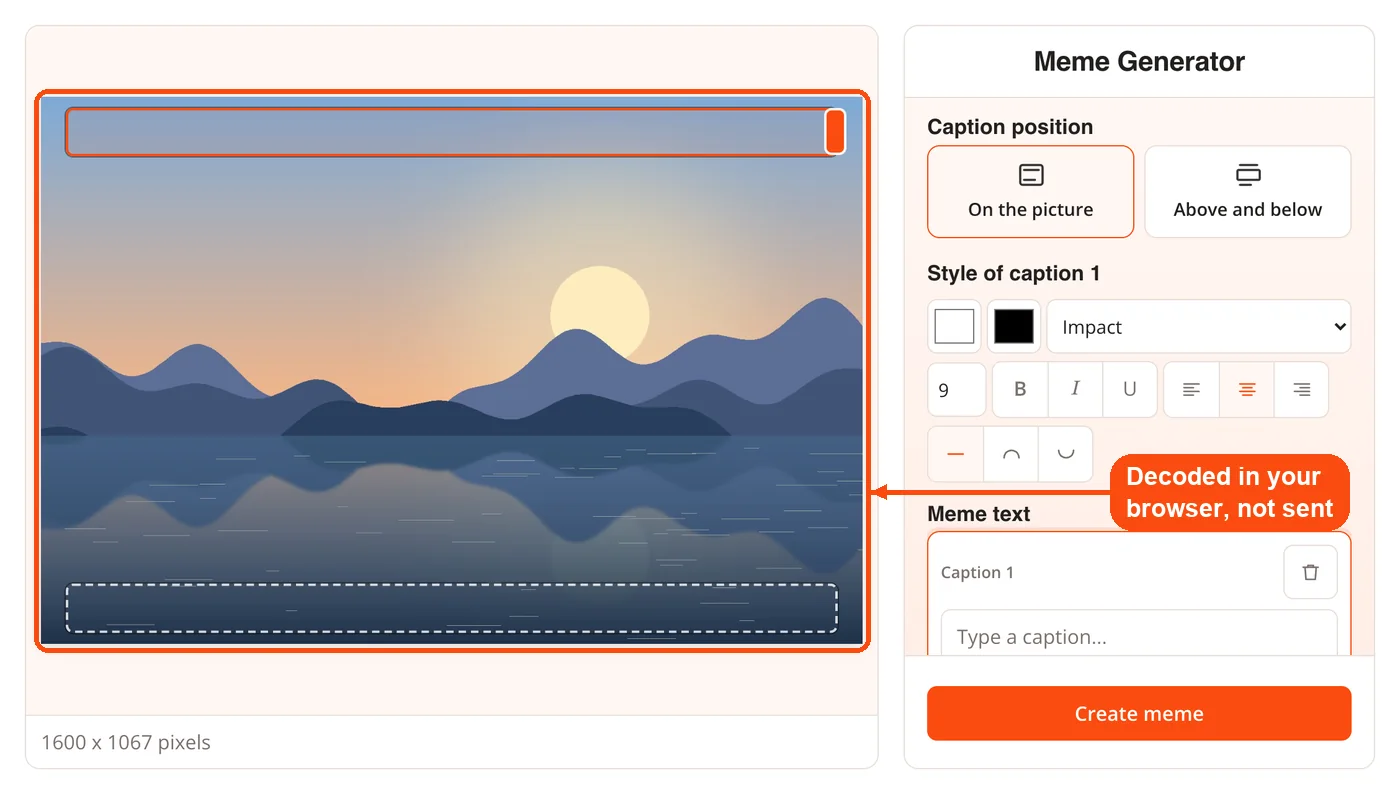The image size is (1400, 794).
Task: Select the upward arc text shape
Action: pyautogui.click(x=1012, y=454)
